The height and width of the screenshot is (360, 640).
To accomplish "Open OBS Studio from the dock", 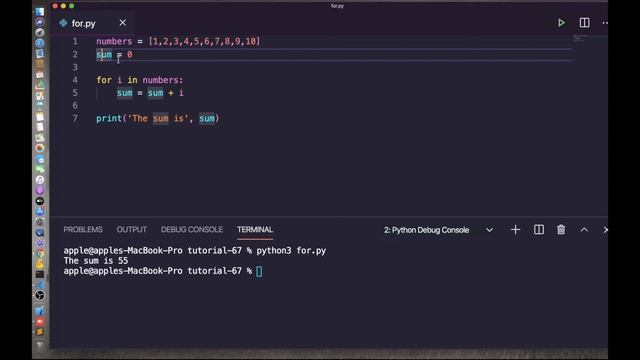I will (x=40, y=295).
